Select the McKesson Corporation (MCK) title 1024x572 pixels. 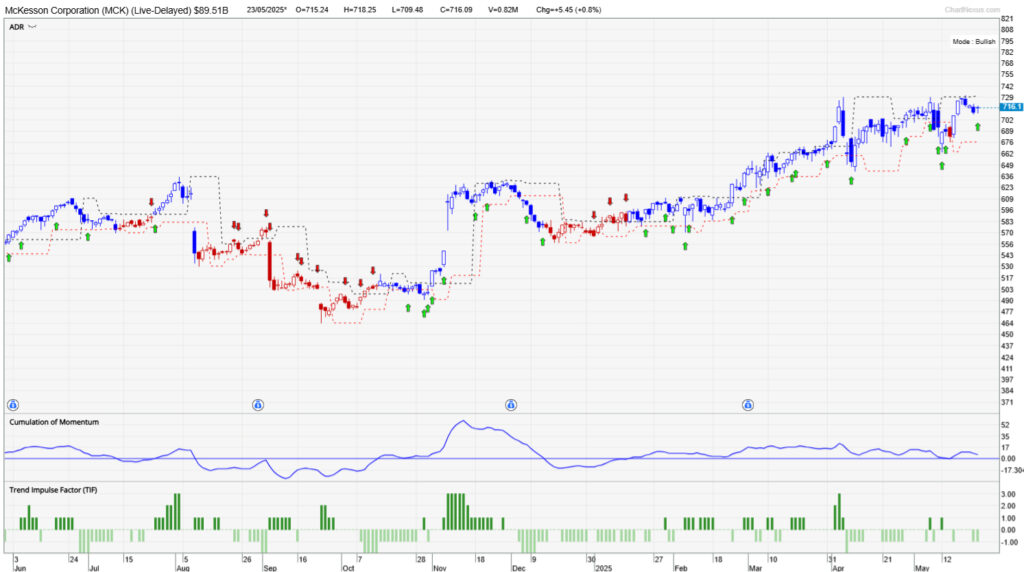67,10
